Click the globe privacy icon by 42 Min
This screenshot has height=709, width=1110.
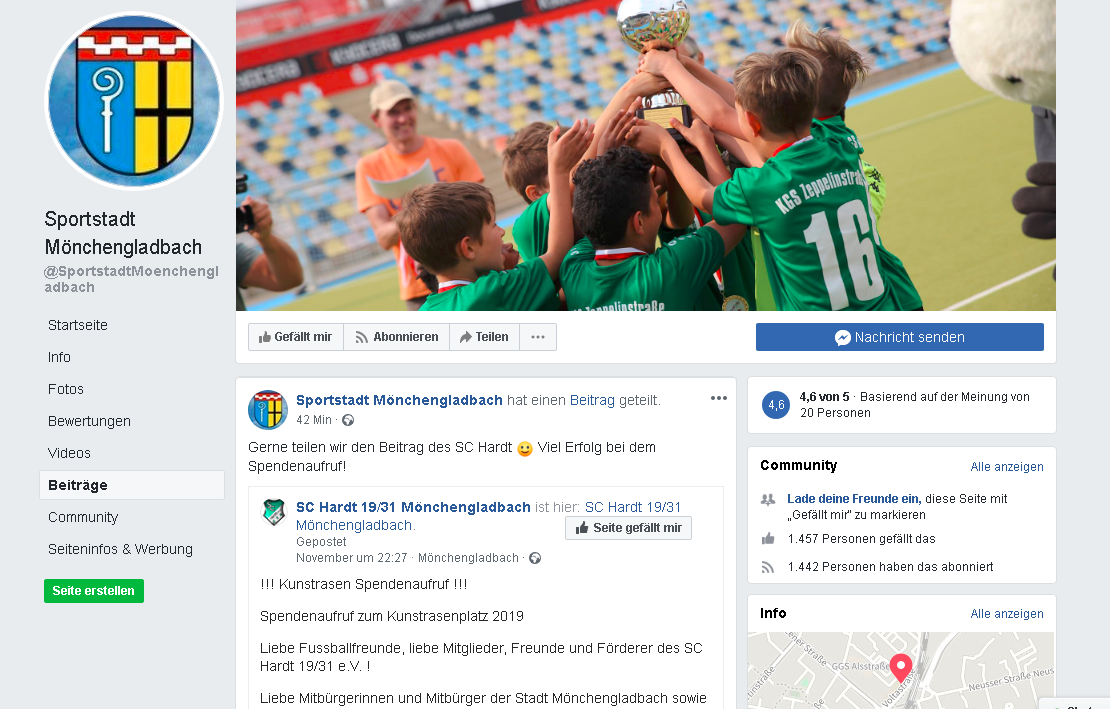348,420
